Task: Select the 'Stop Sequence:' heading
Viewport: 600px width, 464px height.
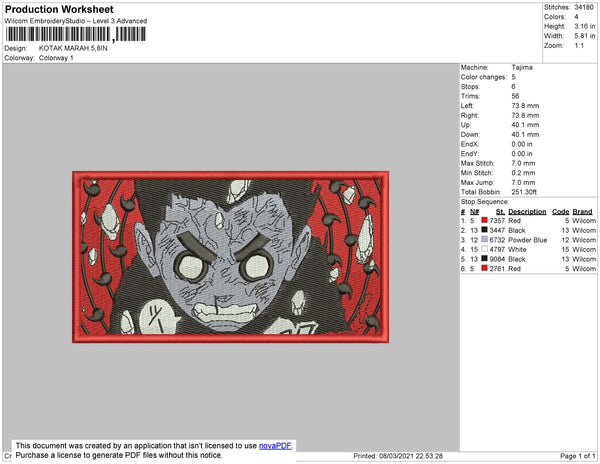Action: point(485,202)
